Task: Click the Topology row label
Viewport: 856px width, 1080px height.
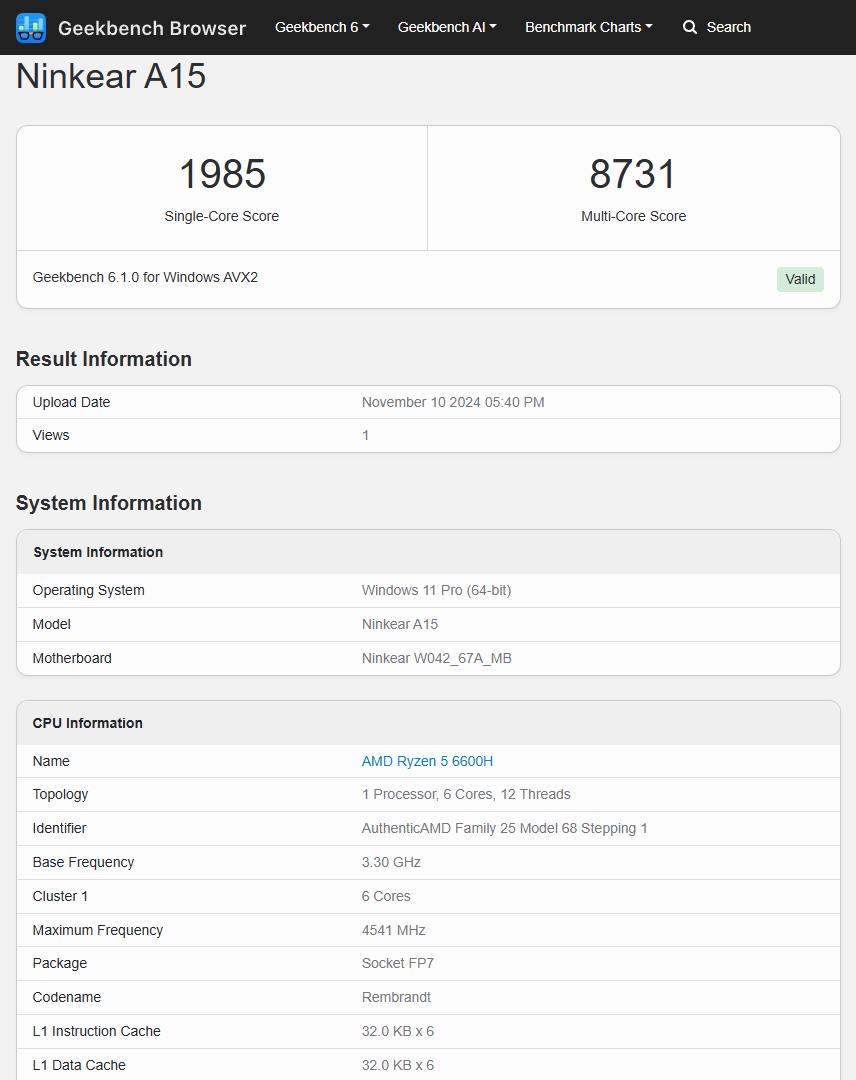Action: pos(60,794)
